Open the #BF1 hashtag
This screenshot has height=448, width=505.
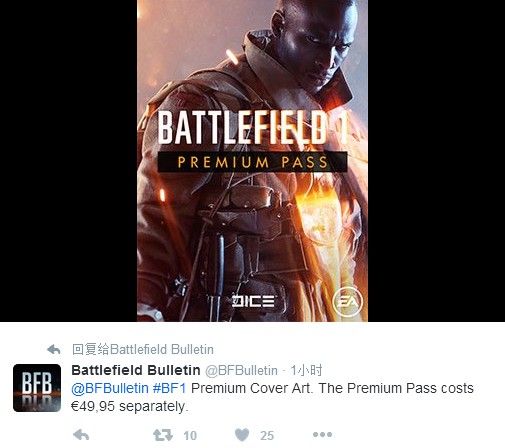tap(169, 388)
